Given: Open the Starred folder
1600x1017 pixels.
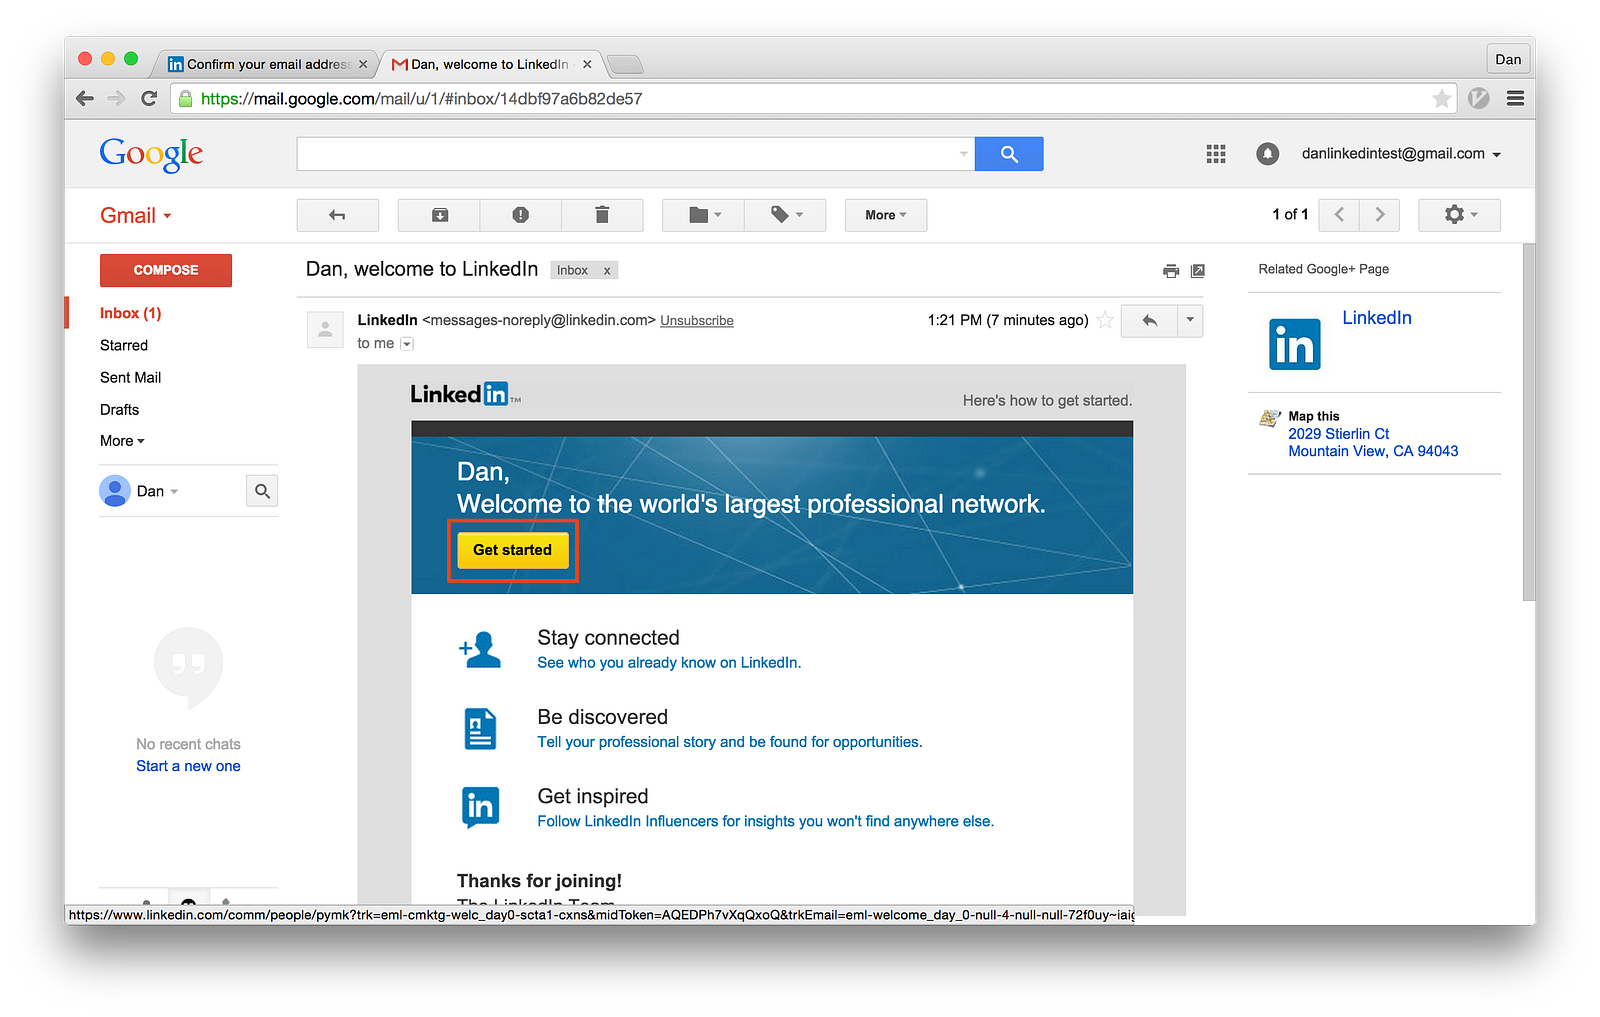Looking at the screenshot, I should click(x=124, y=345).
